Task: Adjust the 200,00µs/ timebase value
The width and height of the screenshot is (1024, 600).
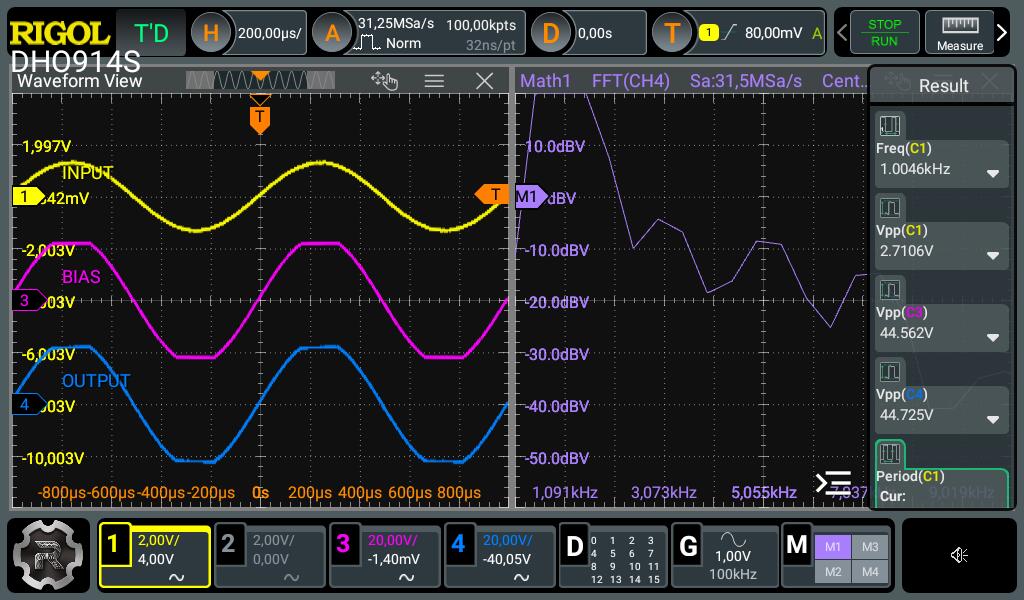Action: click(x=269, y=33)
